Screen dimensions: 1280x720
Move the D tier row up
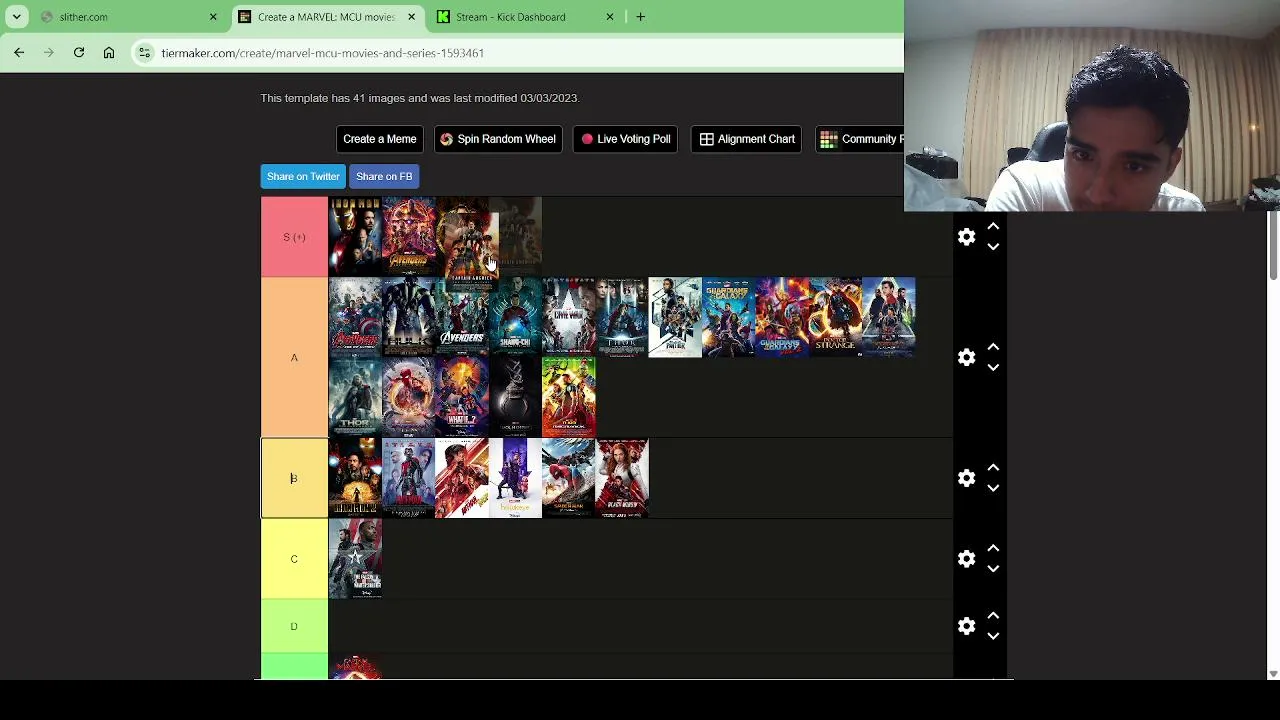[x=993, y=616]
